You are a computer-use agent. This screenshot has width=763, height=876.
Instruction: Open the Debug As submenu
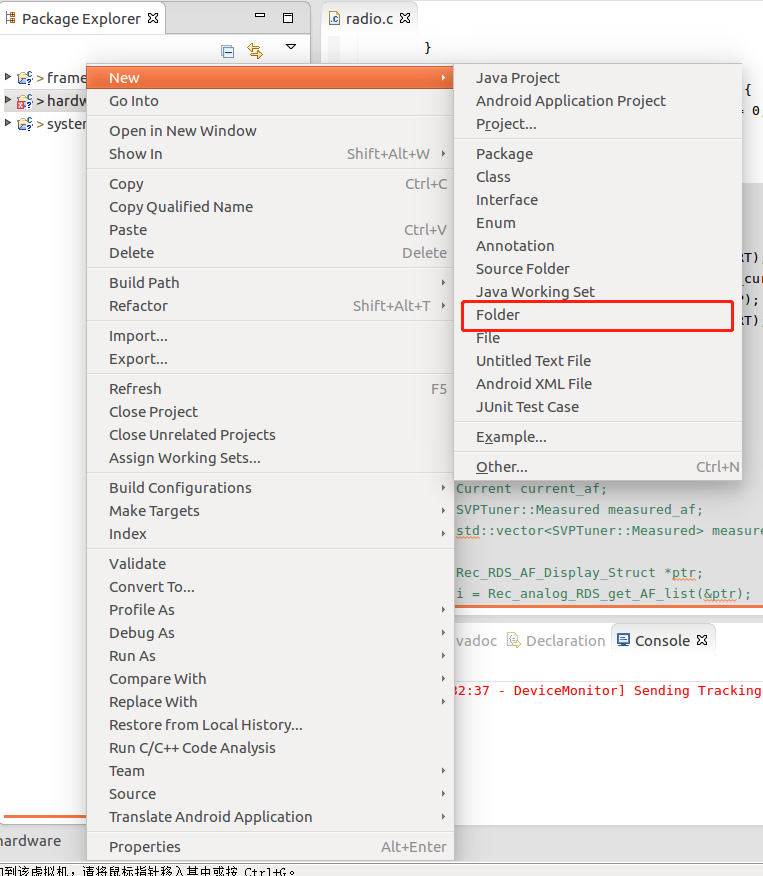(270, 632)
